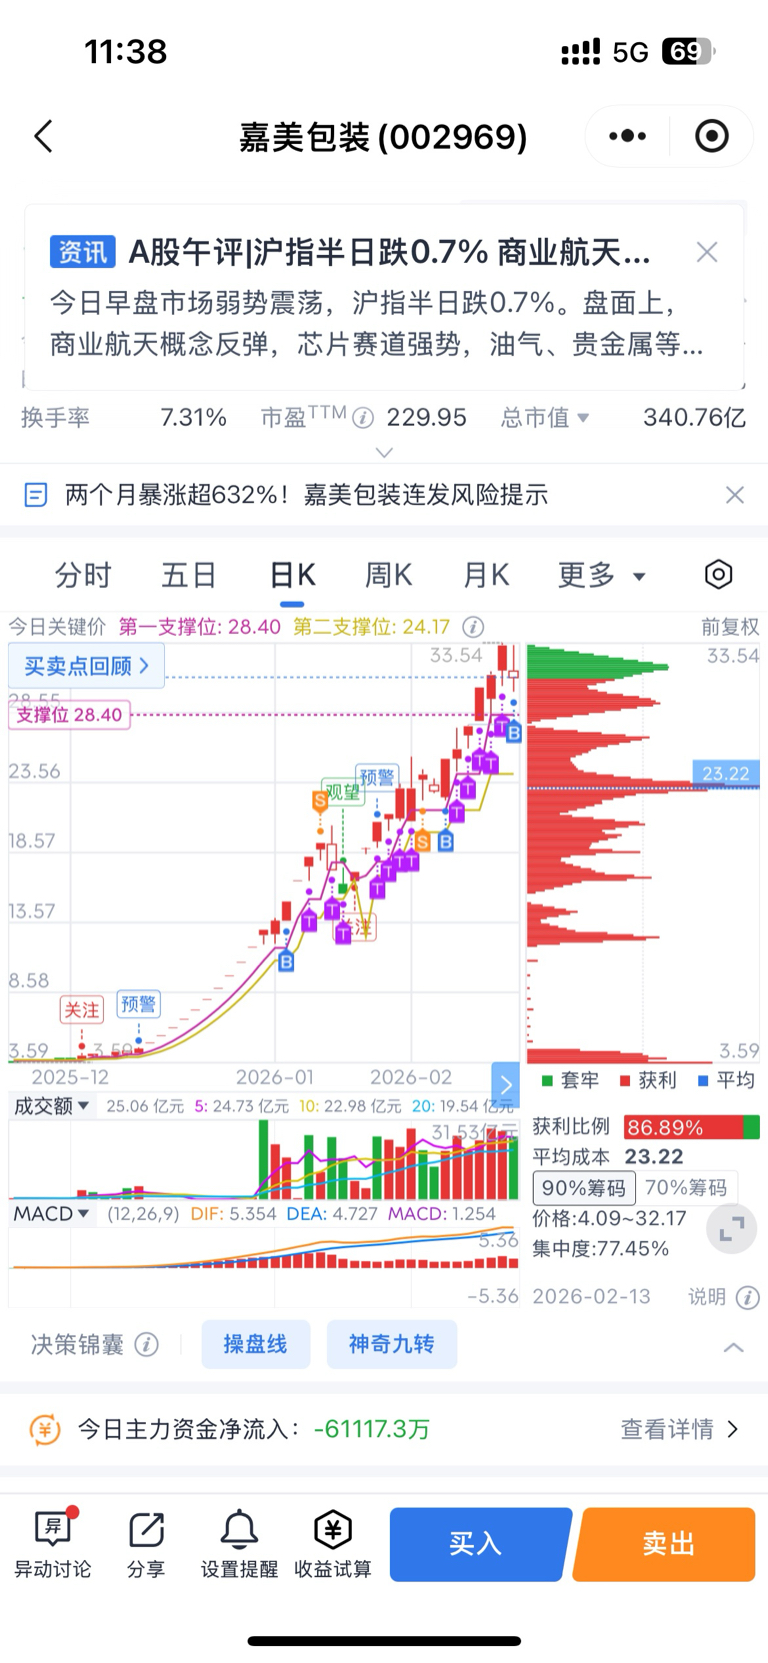Tap the 预警 marker near 2025-12
The height and width of the screenshot is (1663, 768).
pos(138,1004)
